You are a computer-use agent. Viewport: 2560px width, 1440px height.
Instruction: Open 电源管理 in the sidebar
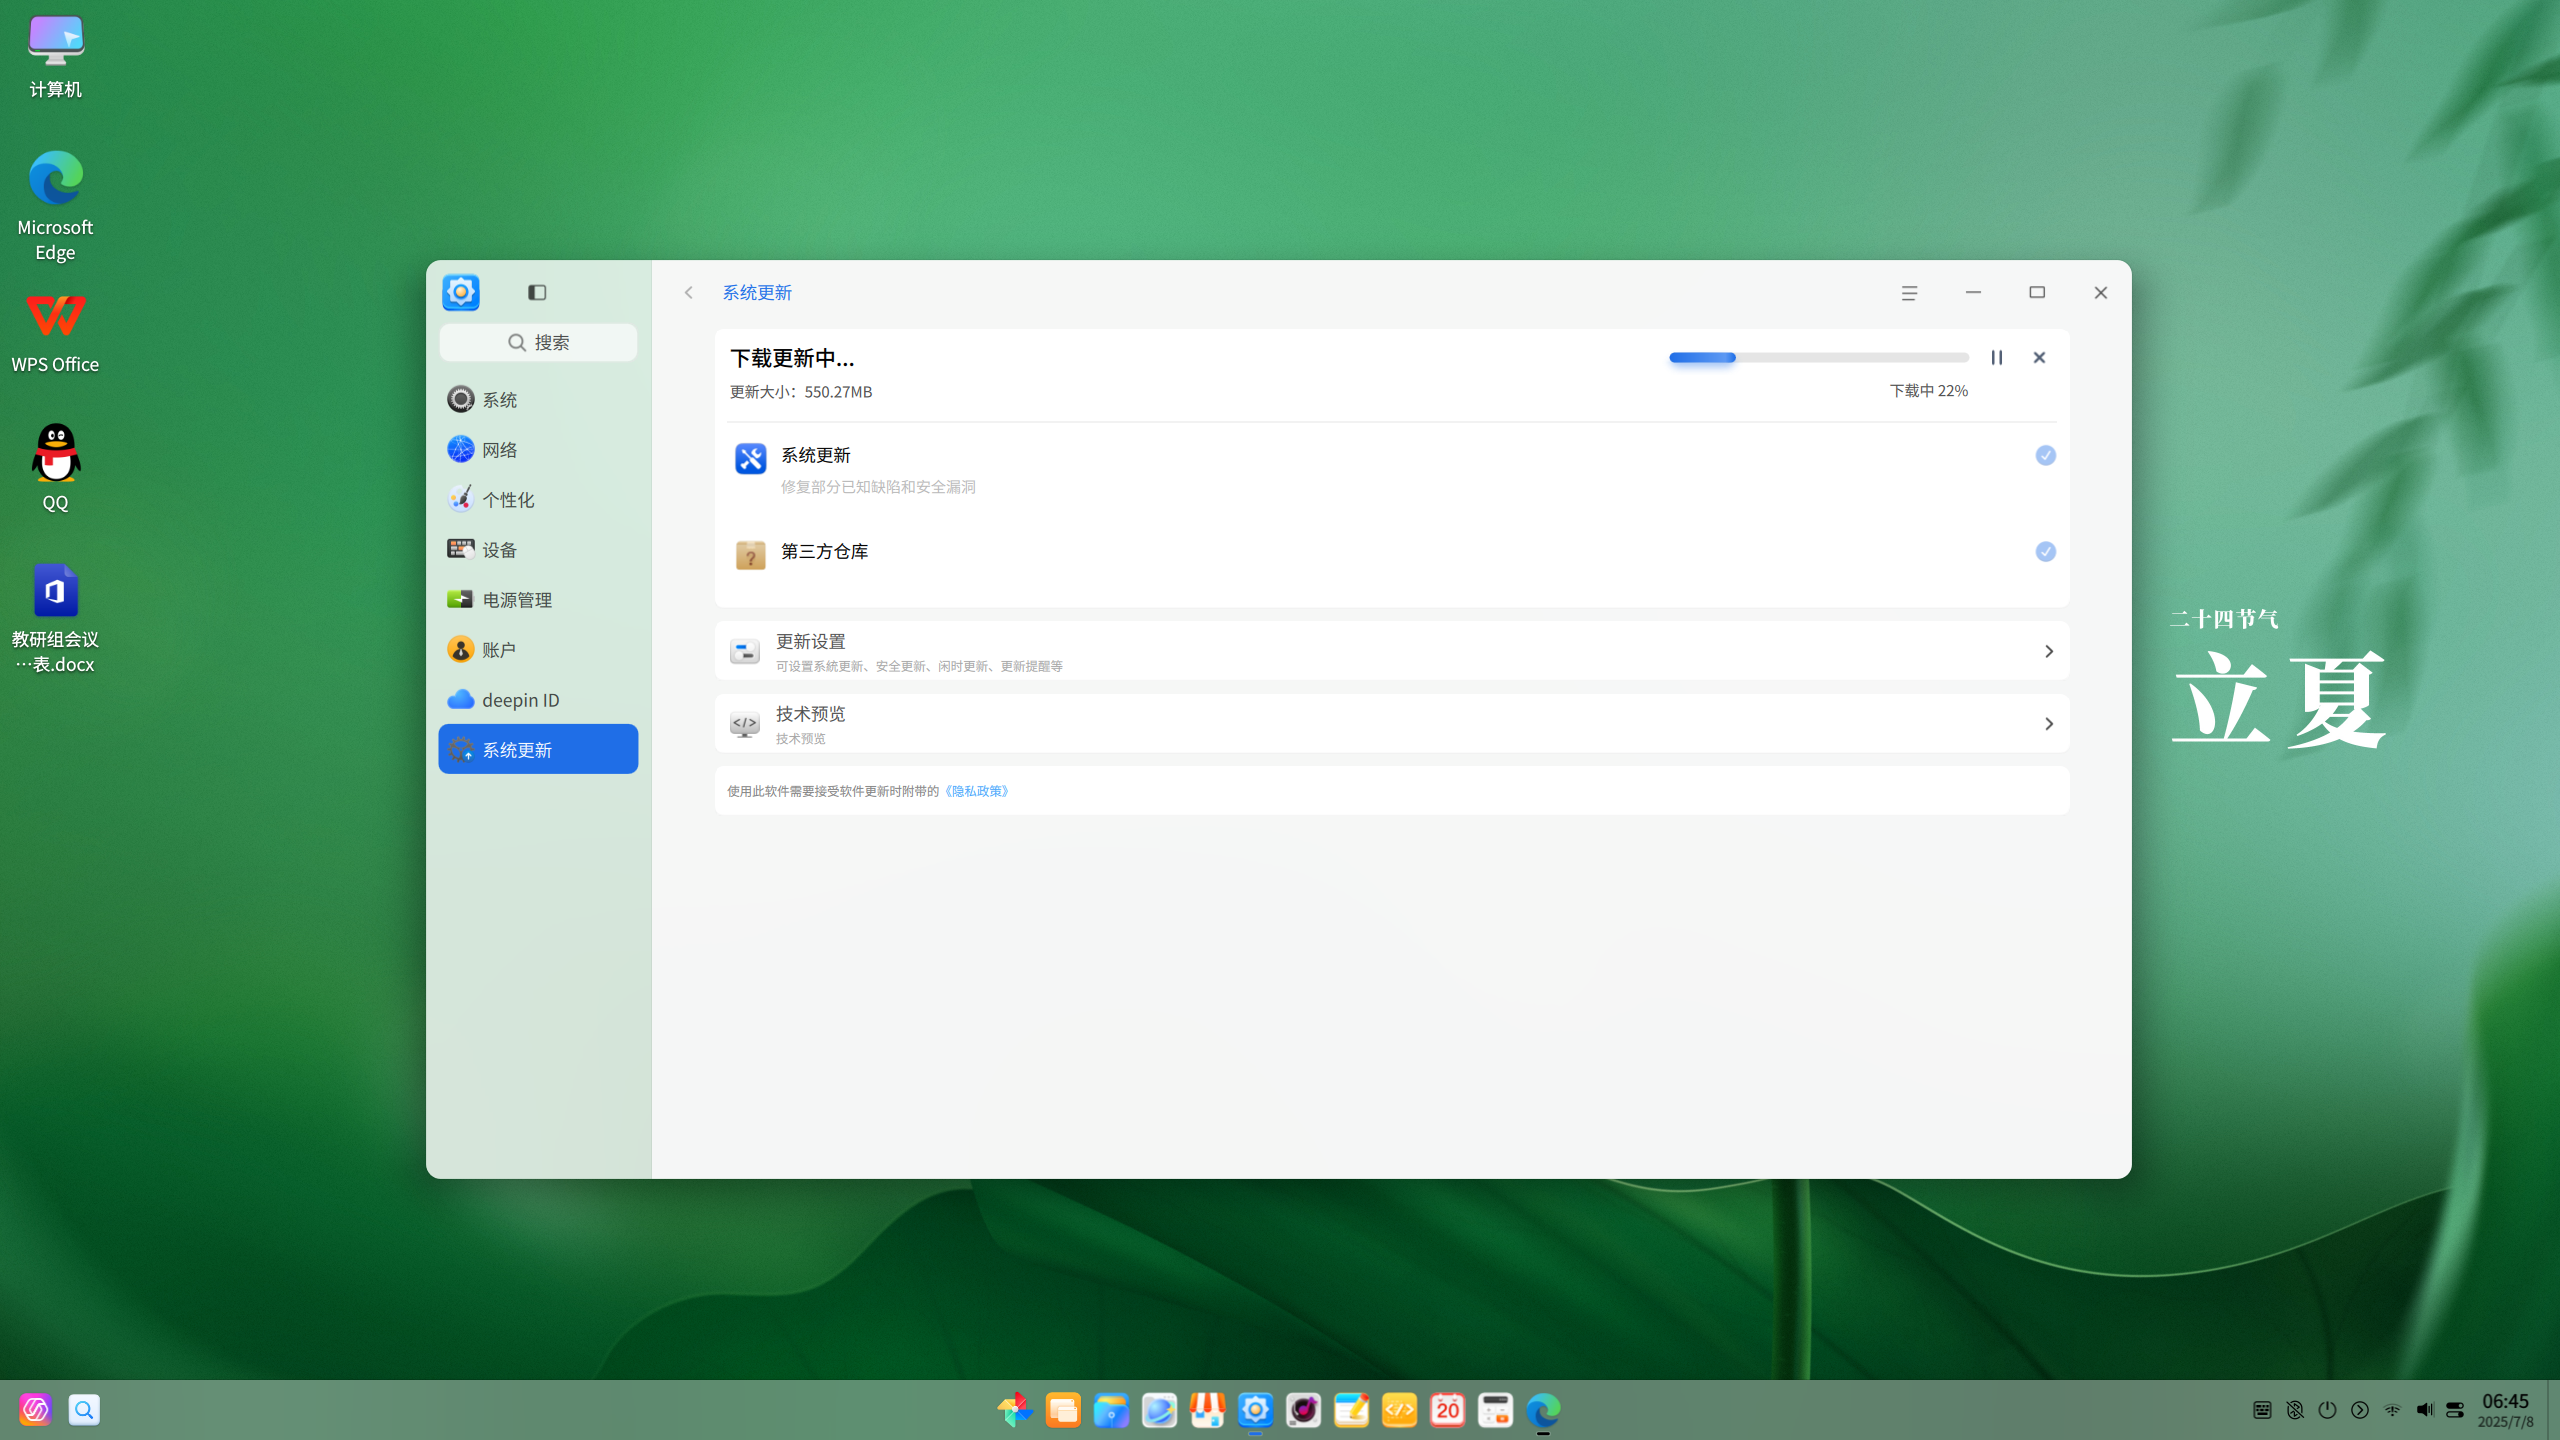(x=538, y=599)
